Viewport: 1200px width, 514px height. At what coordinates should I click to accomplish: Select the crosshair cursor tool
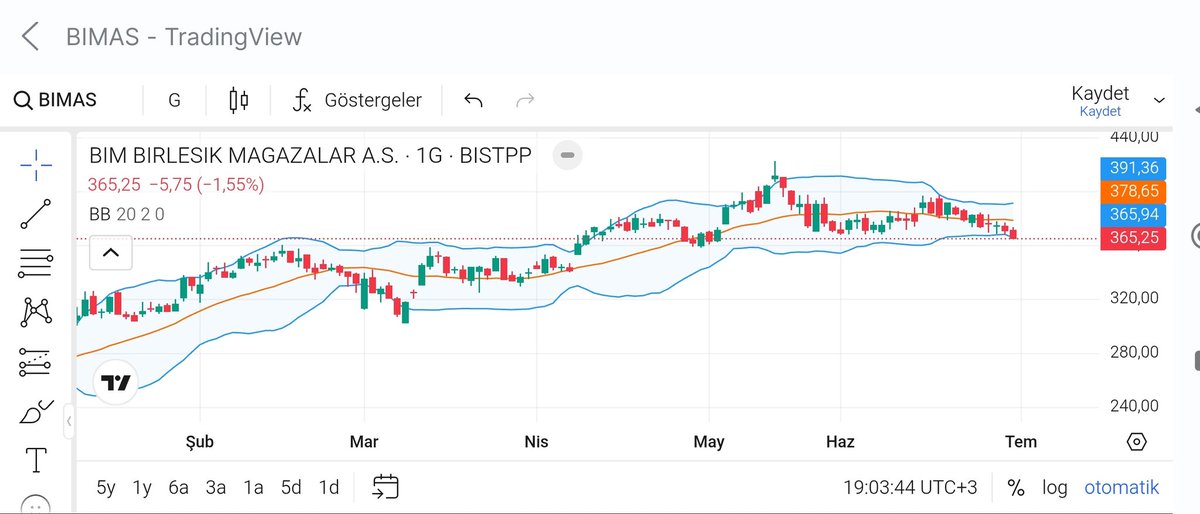tap(36, 164)
